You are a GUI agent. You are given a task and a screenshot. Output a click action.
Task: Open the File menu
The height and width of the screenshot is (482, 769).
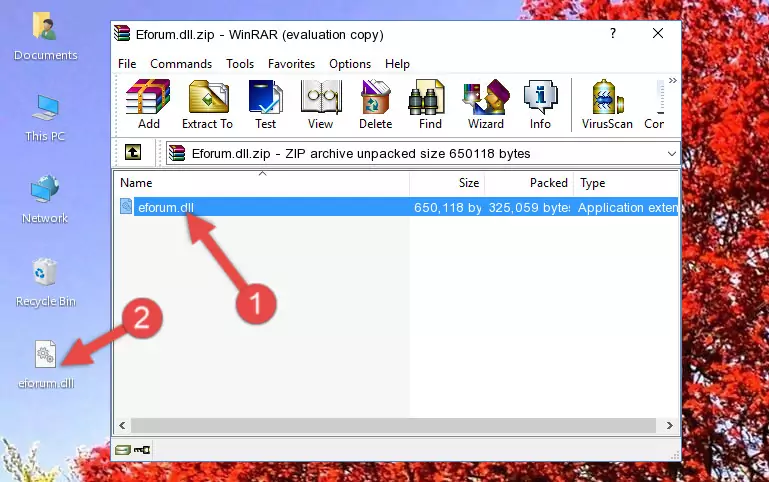click(127, 64)
